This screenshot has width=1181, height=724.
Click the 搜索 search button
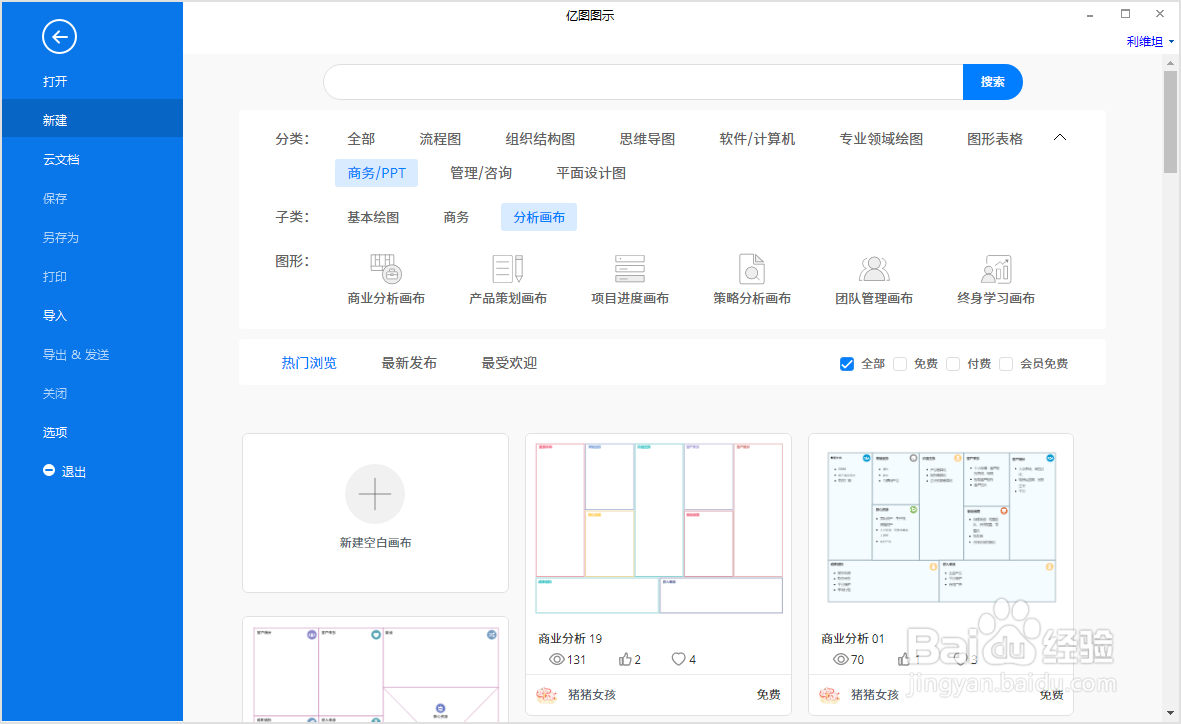[x=992, y=81]
